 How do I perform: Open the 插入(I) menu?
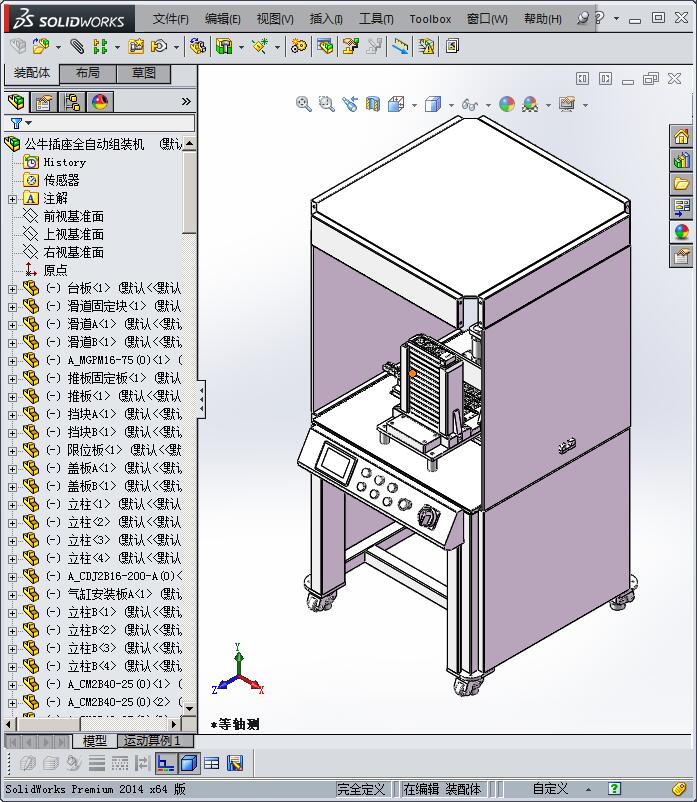[326, 19]
